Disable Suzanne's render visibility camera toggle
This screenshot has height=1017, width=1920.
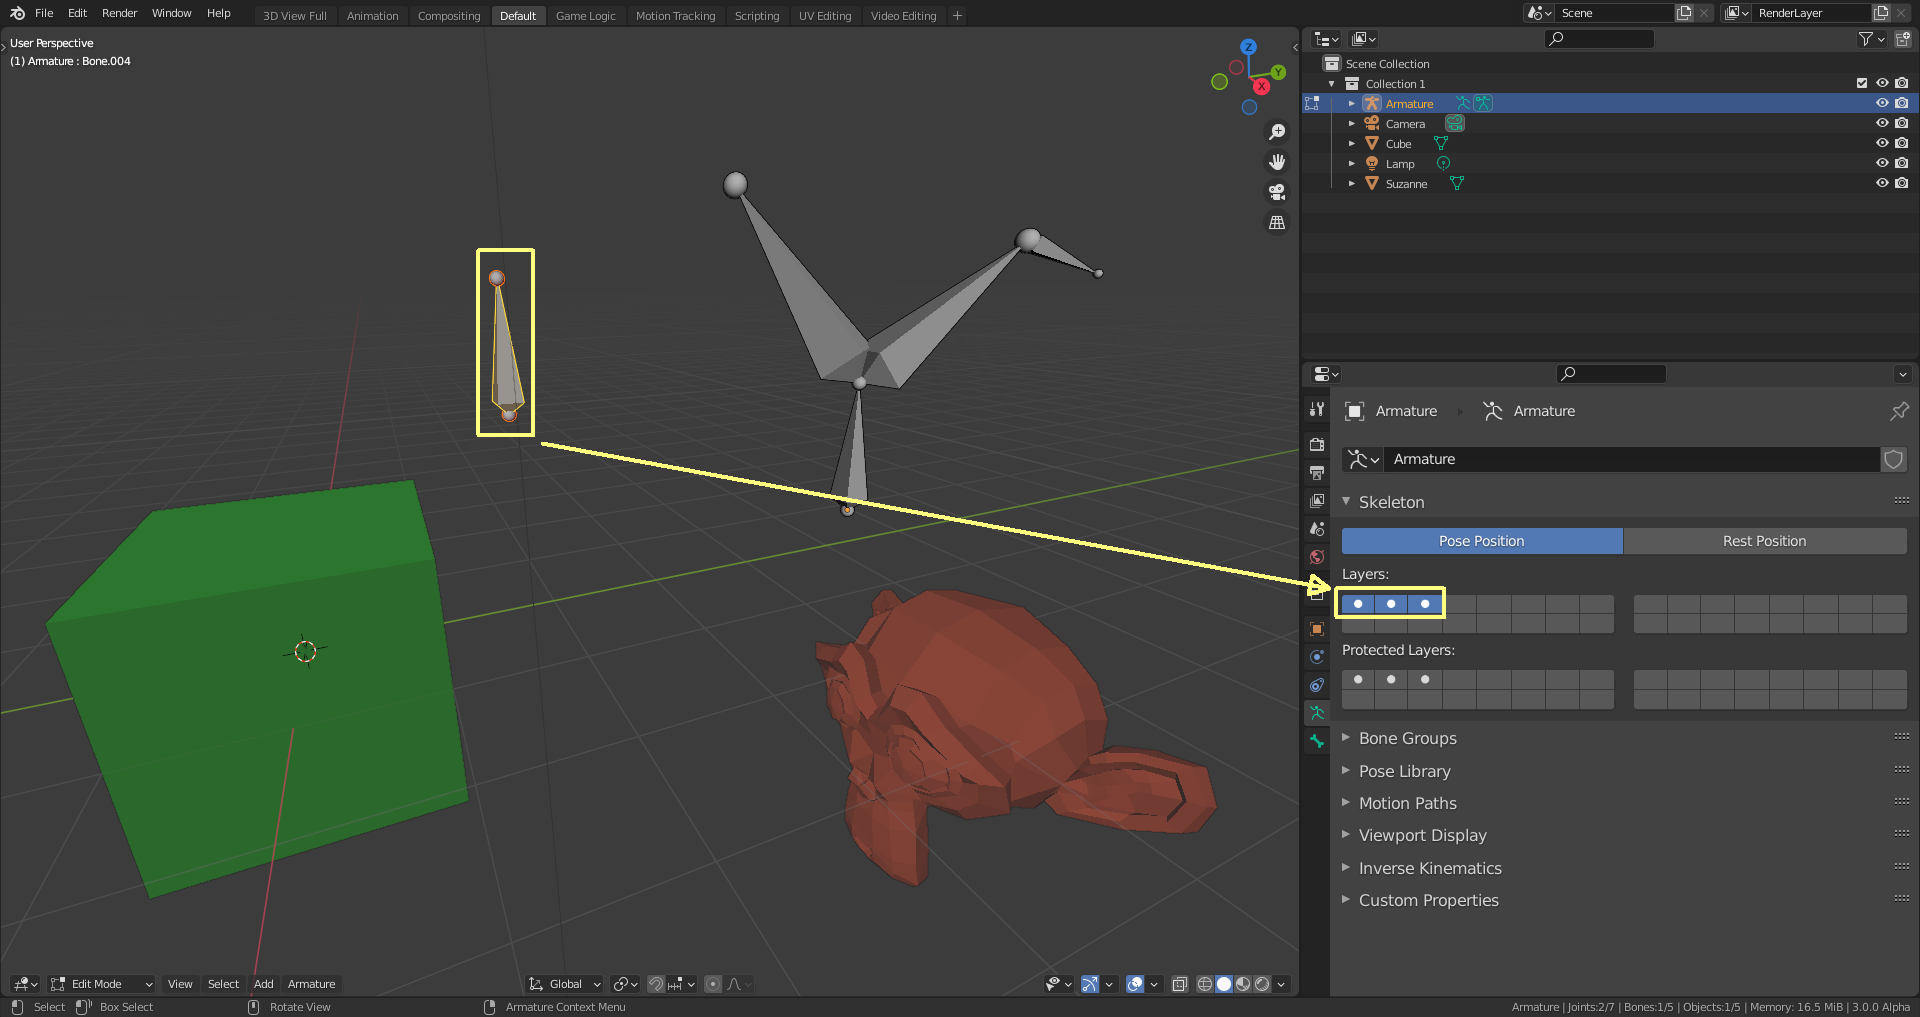(x=1902, y=184)
